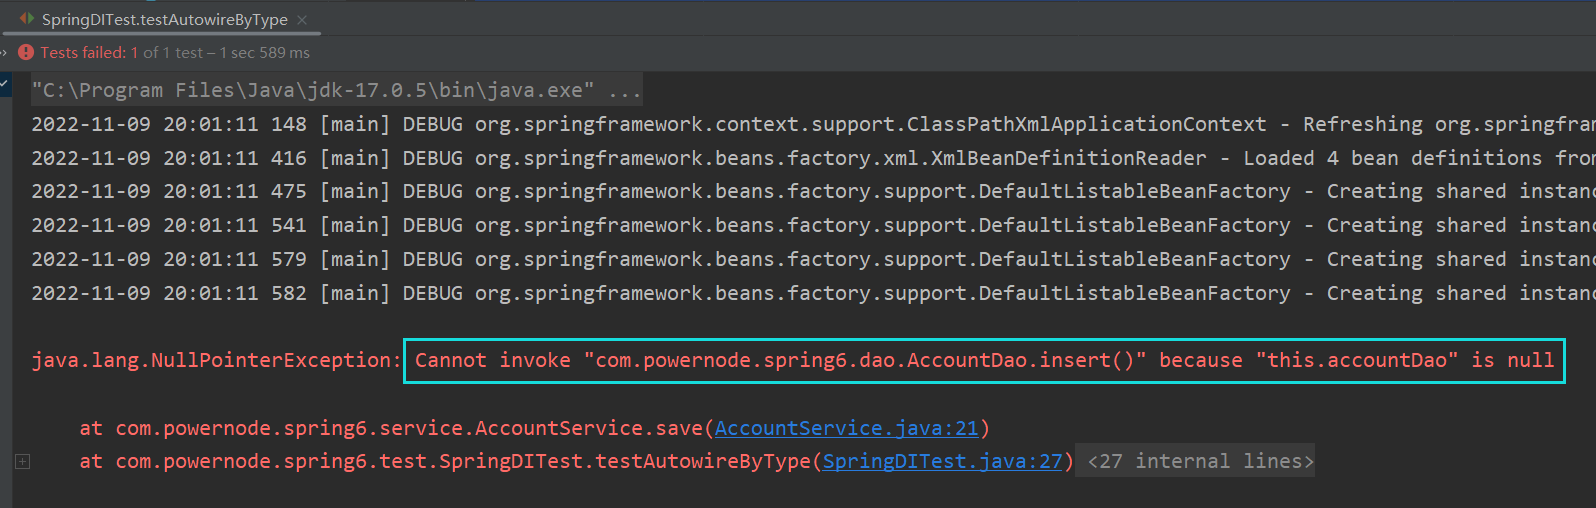
Task: Click the log line with timestamp 148
Action: click(x=813, y=124)
